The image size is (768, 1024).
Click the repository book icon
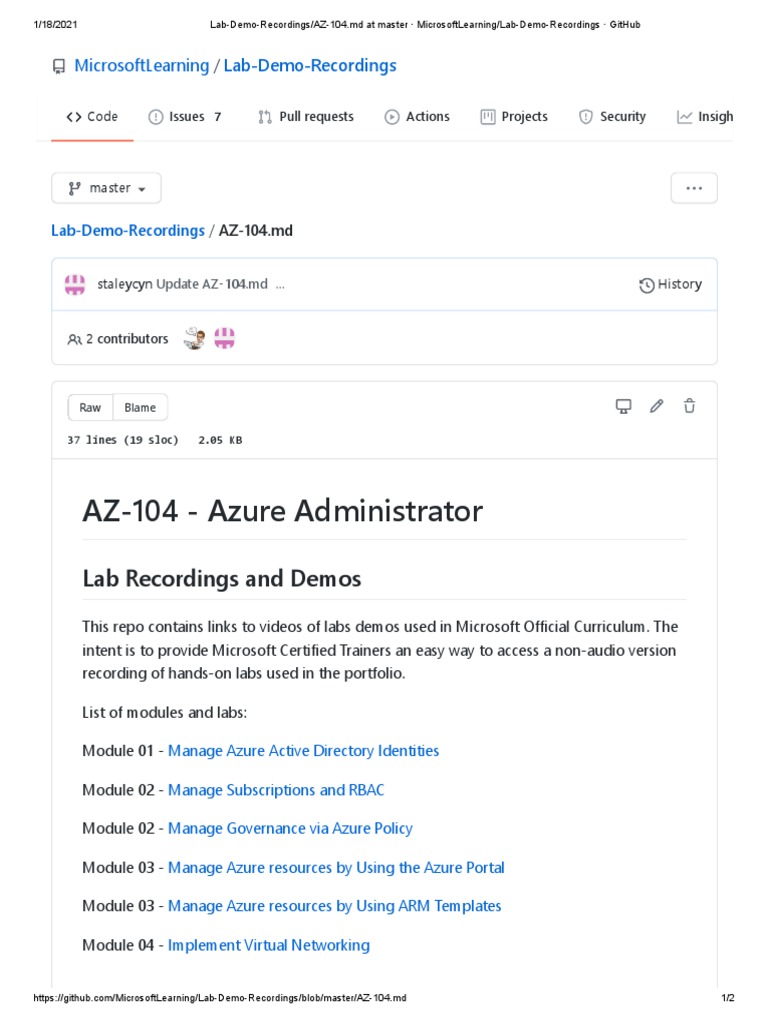pos(59,67)
